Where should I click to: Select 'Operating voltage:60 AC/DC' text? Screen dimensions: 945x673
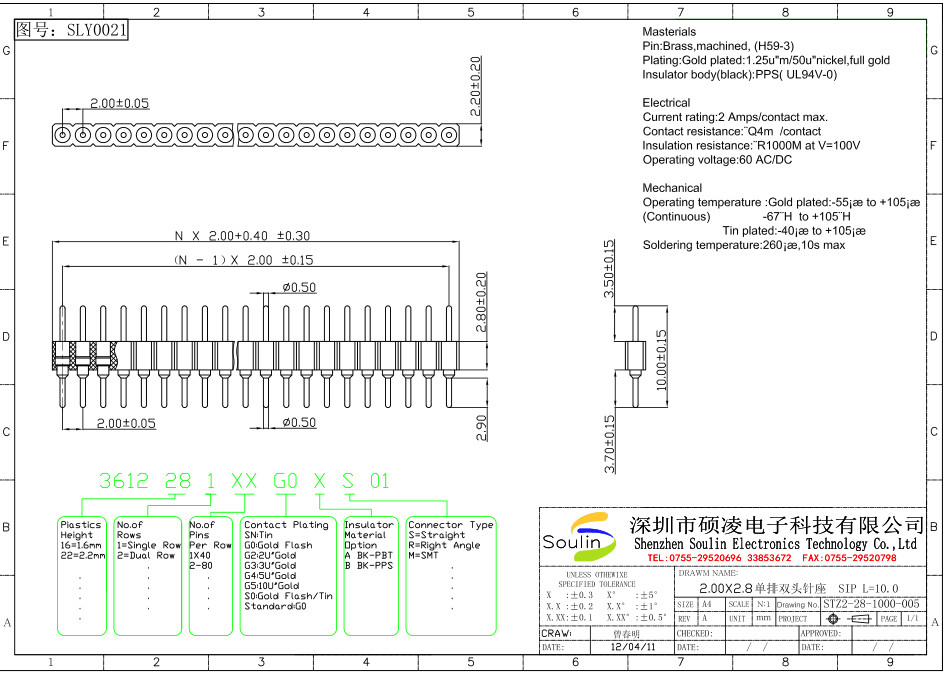[x=717, y=160]
